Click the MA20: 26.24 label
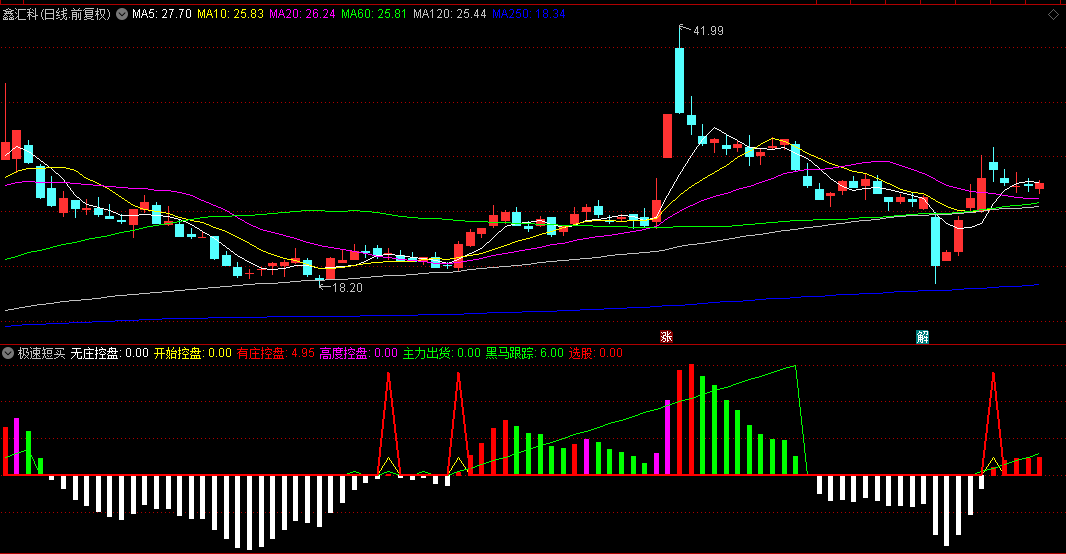Viewport: 1066px width, 554px height. (x=303, y=14)
